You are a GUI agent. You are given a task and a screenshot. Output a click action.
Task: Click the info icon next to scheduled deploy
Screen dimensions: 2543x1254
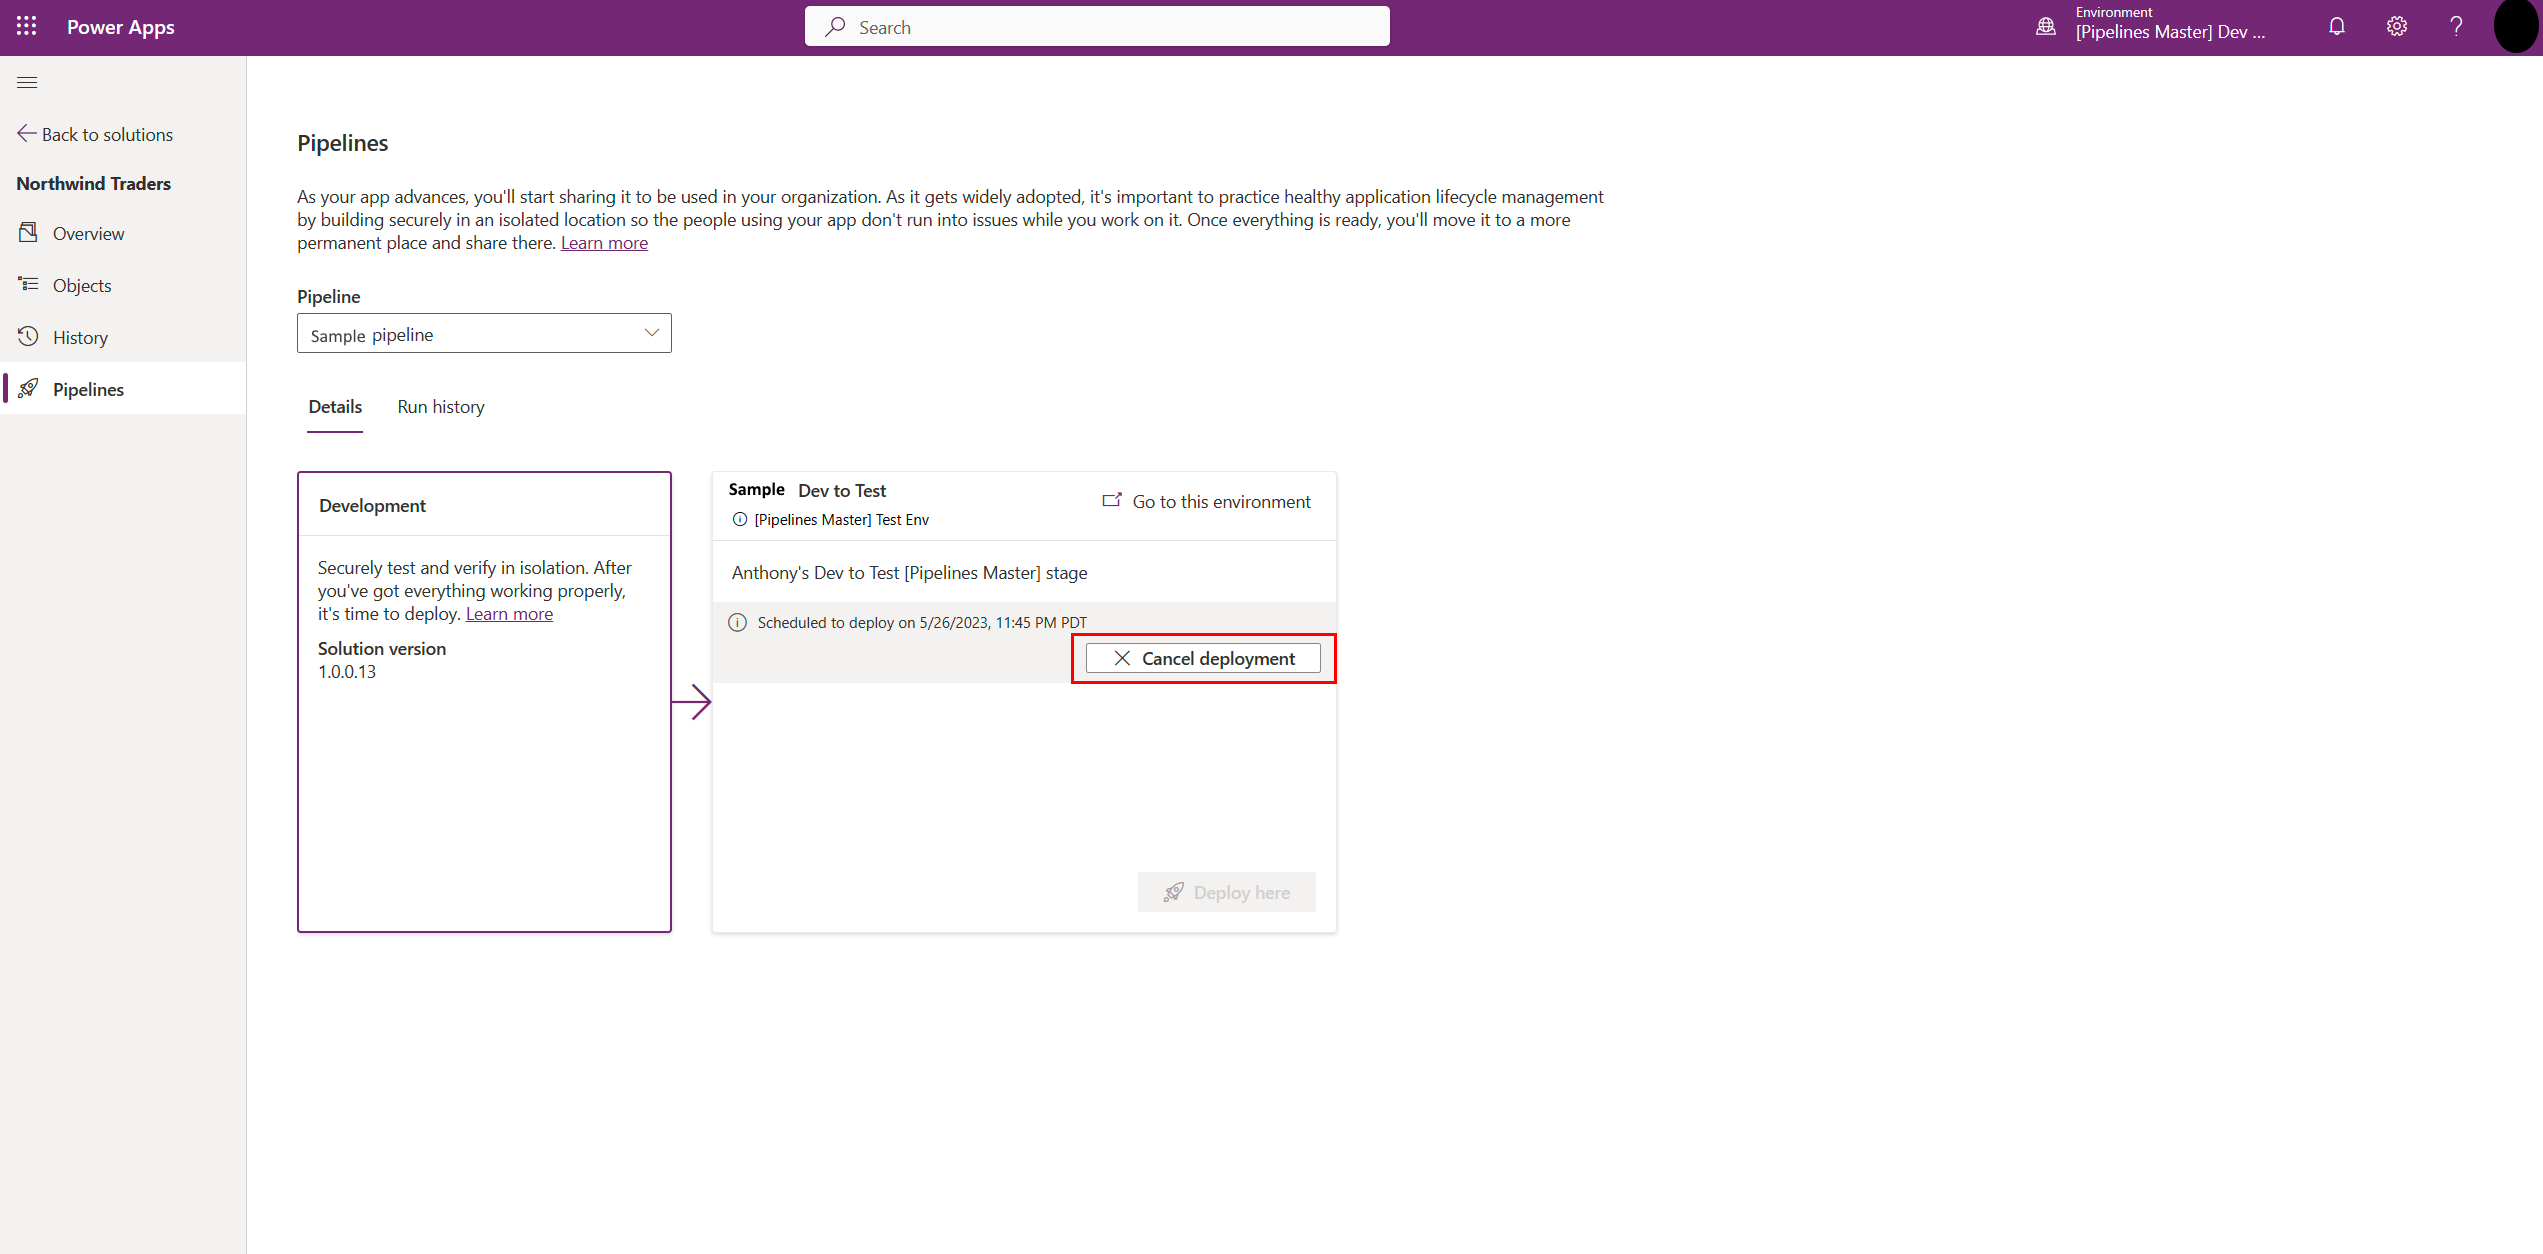(x=736, y=621)
